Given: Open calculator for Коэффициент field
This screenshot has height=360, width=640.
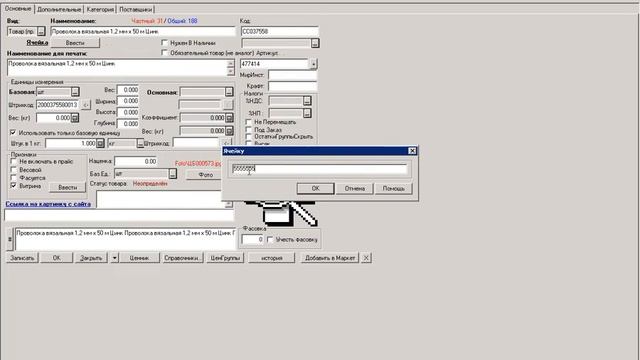Looking at the screenshot, I should pos(229,118).
